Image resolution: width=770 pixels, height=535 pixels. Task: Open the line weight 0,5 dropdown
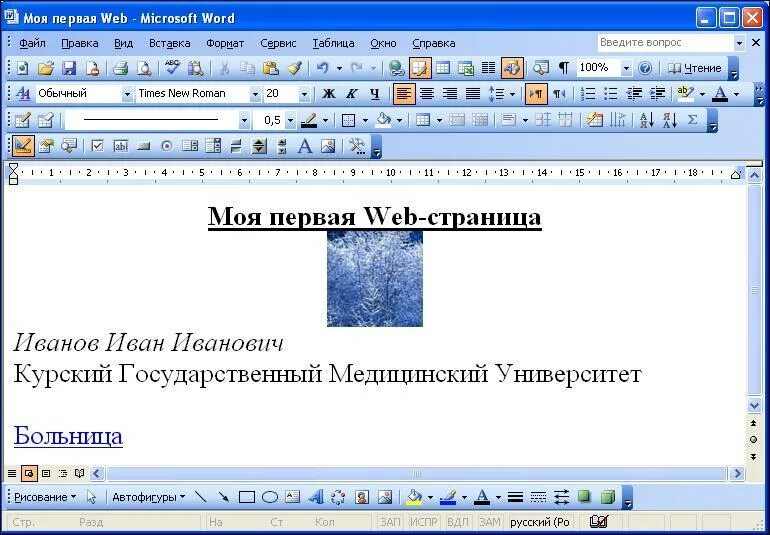click(290, 120)
